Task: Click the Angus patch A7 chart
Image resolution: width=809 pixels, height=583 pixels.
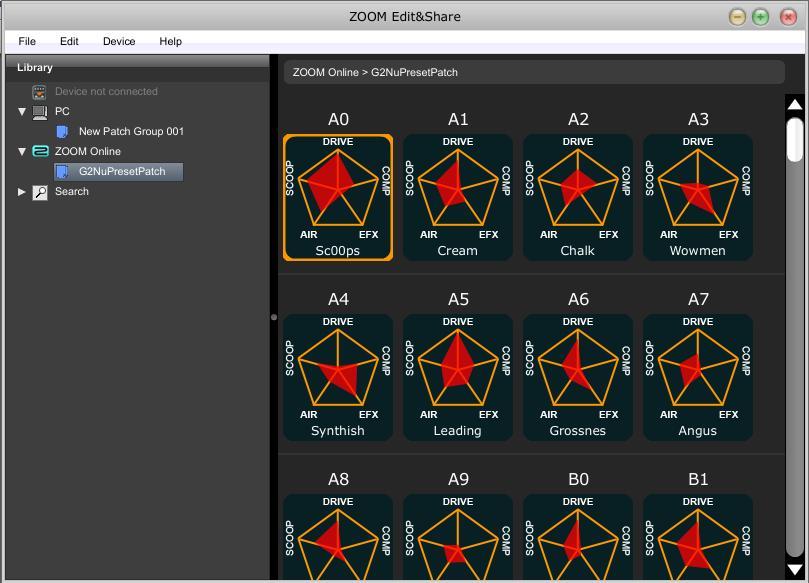Action: coord(698,368)
